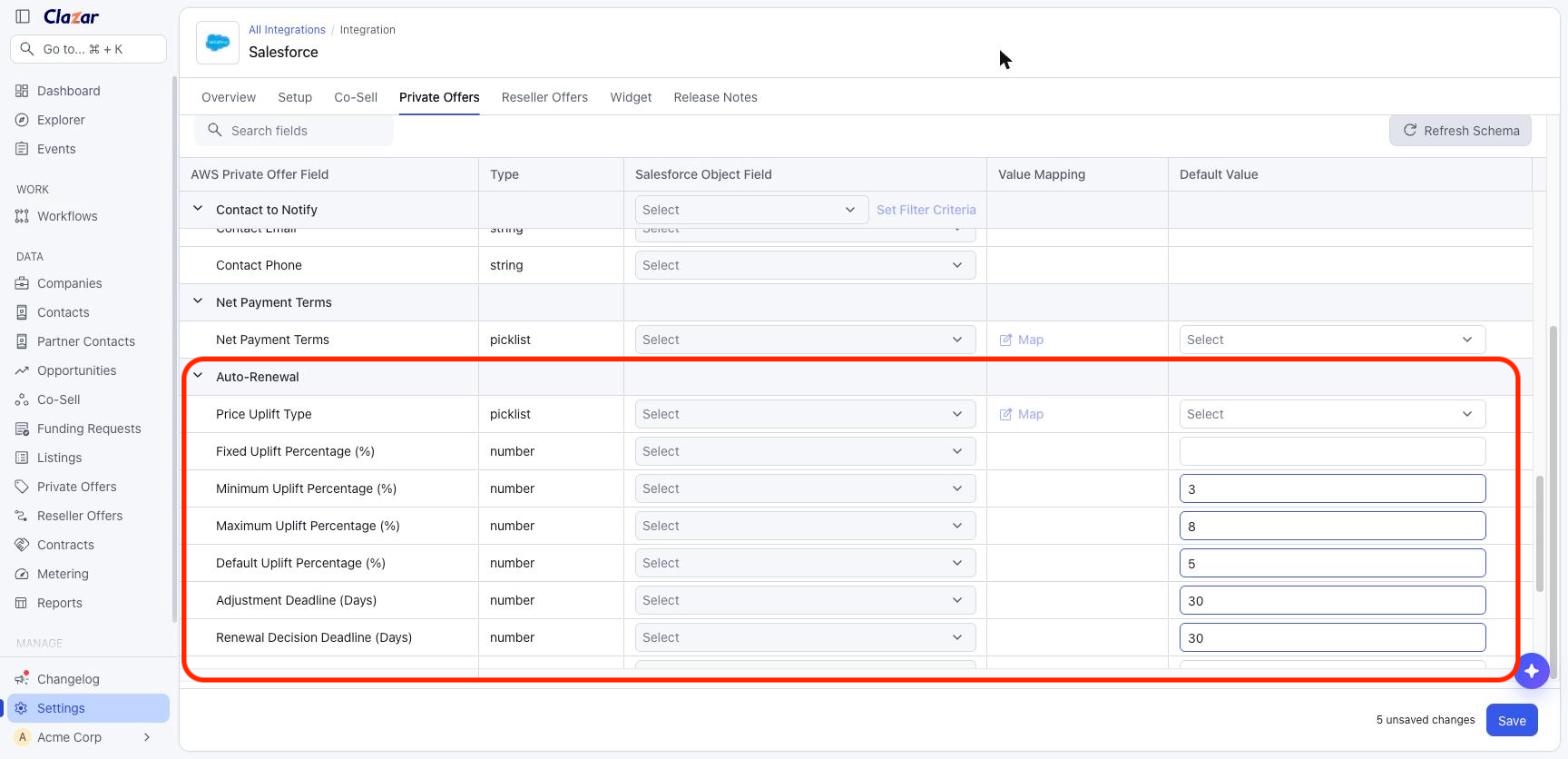The image size is (1568, 759).
Task: Open the Dashboard icon in sidebar
Action: pos(22,91)
